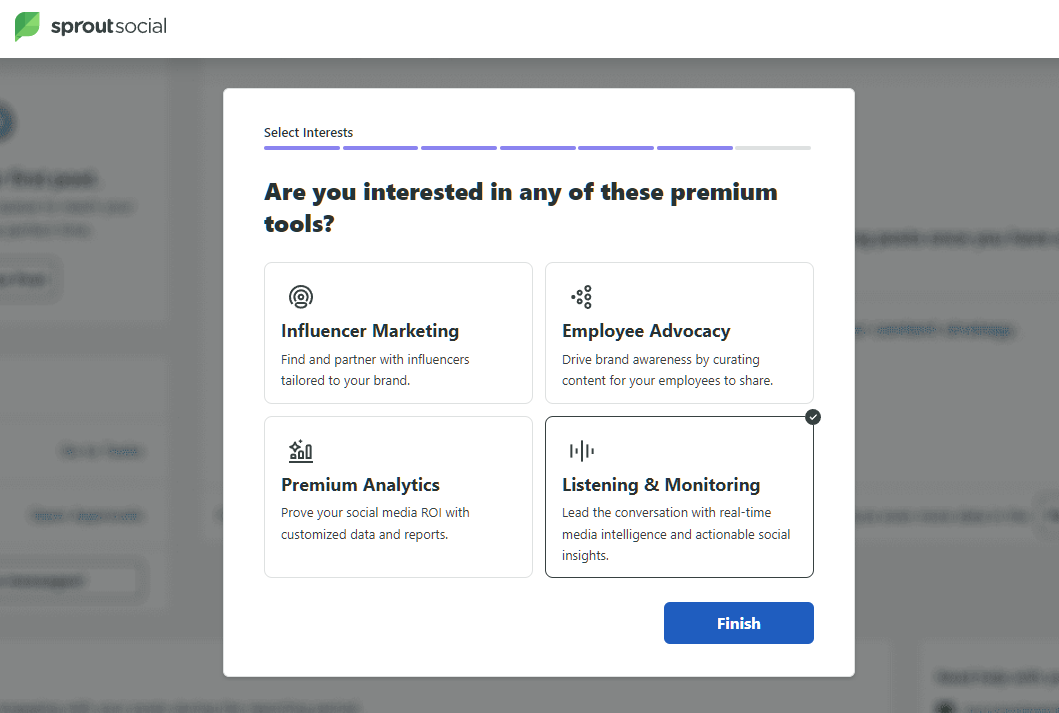Select the Premium Analytics card heading
Image resolution: width=1059 pixels, height=713 pixels.
360,485
